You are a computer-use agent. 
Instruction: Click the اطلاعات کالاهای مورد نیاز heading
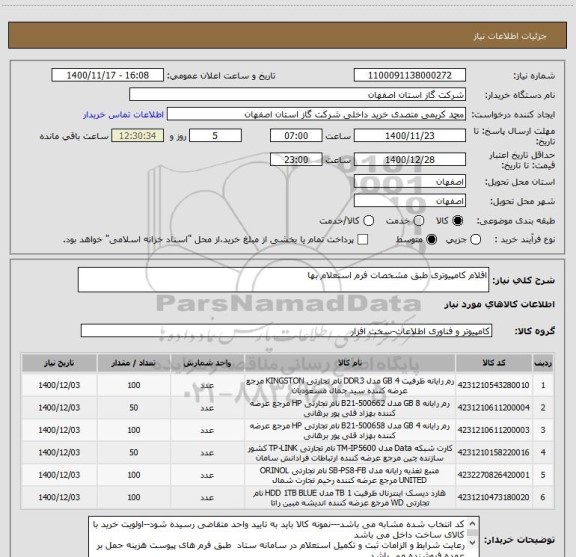500,304
